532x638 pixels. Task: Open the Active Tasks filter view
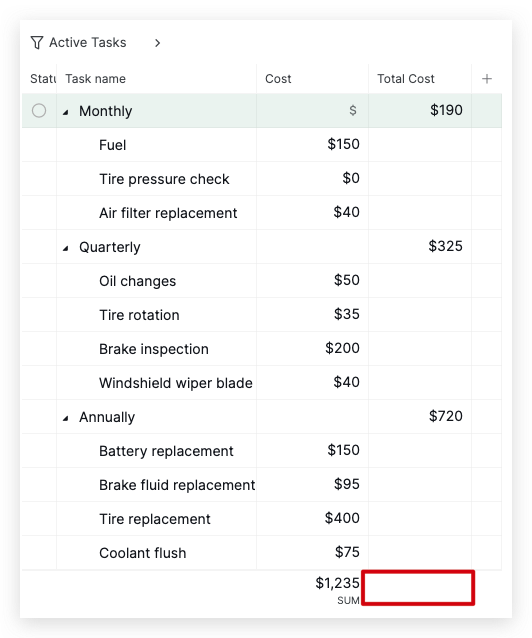point(88,42)
